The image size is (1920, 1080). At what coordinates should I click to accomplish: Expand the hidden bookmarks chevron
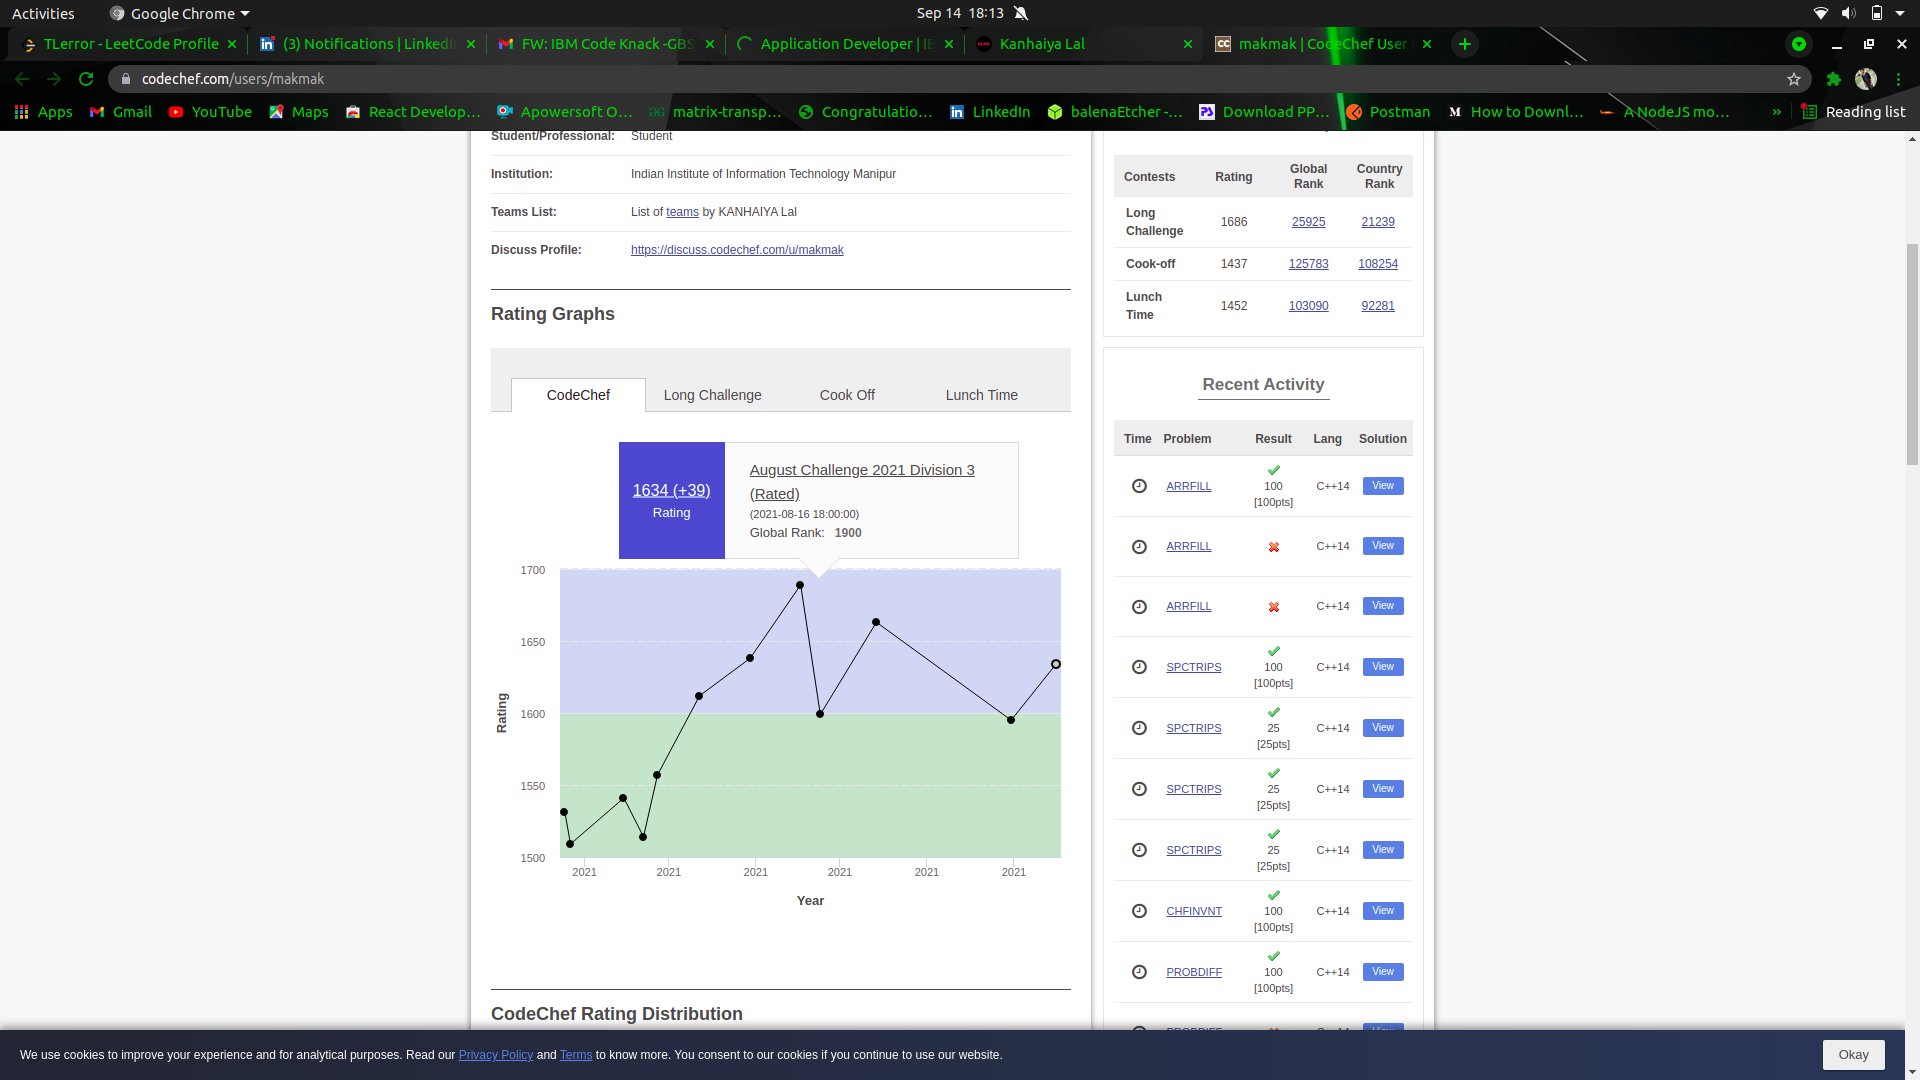pos(1776,112)
